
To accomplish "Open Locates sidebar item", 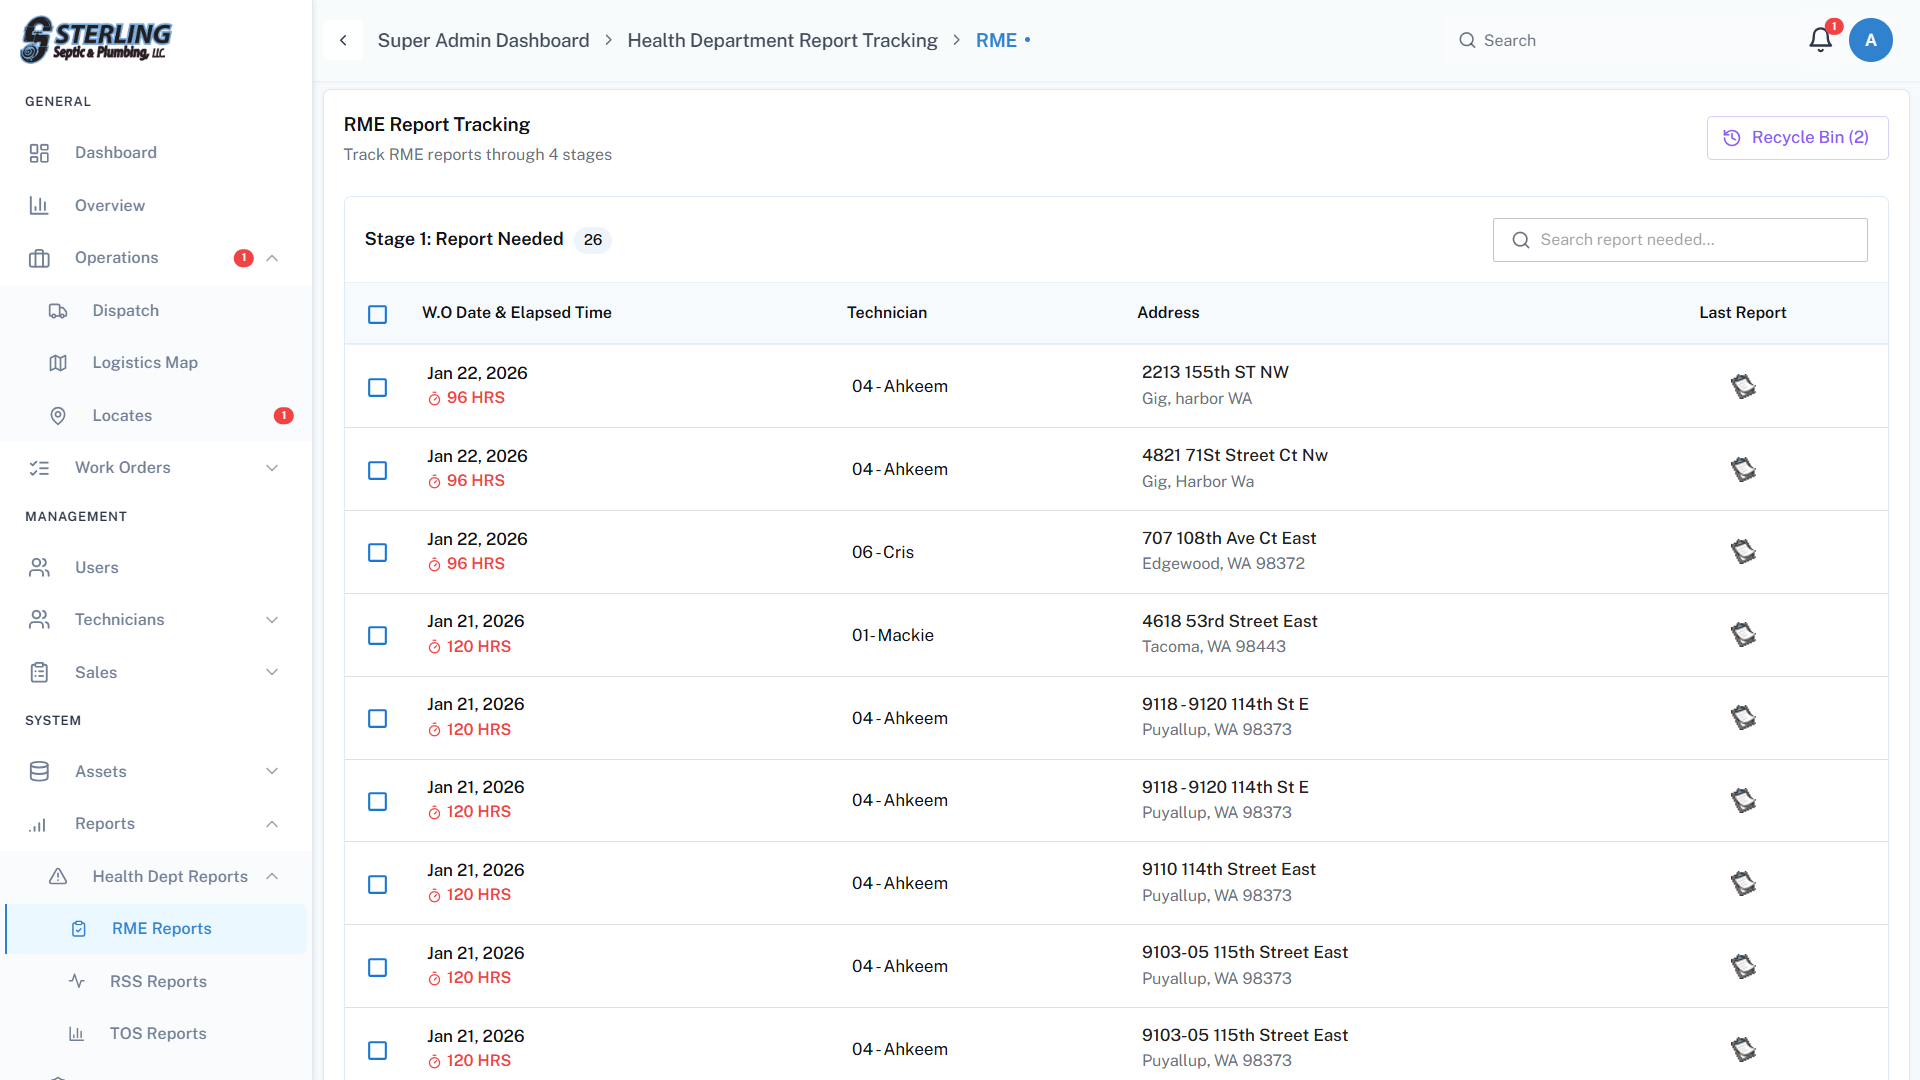I will (x=122, y=415).
